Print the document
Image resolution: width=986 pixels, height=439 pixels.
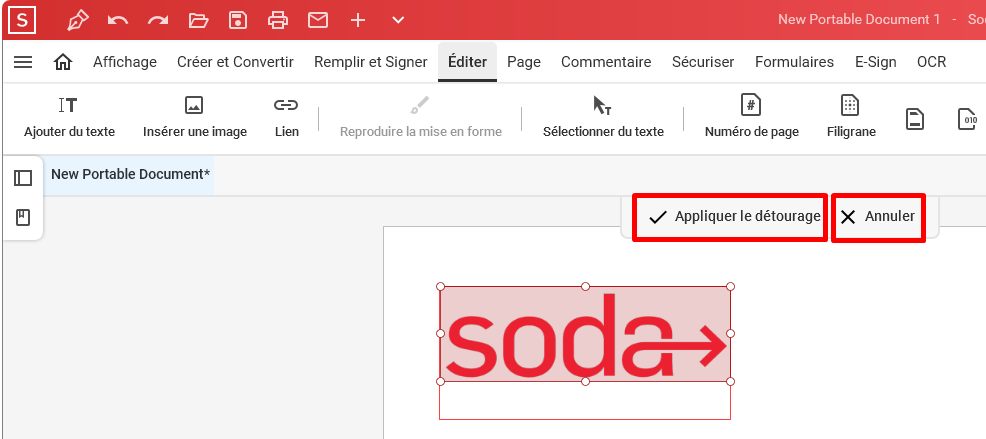click(278, 20)
